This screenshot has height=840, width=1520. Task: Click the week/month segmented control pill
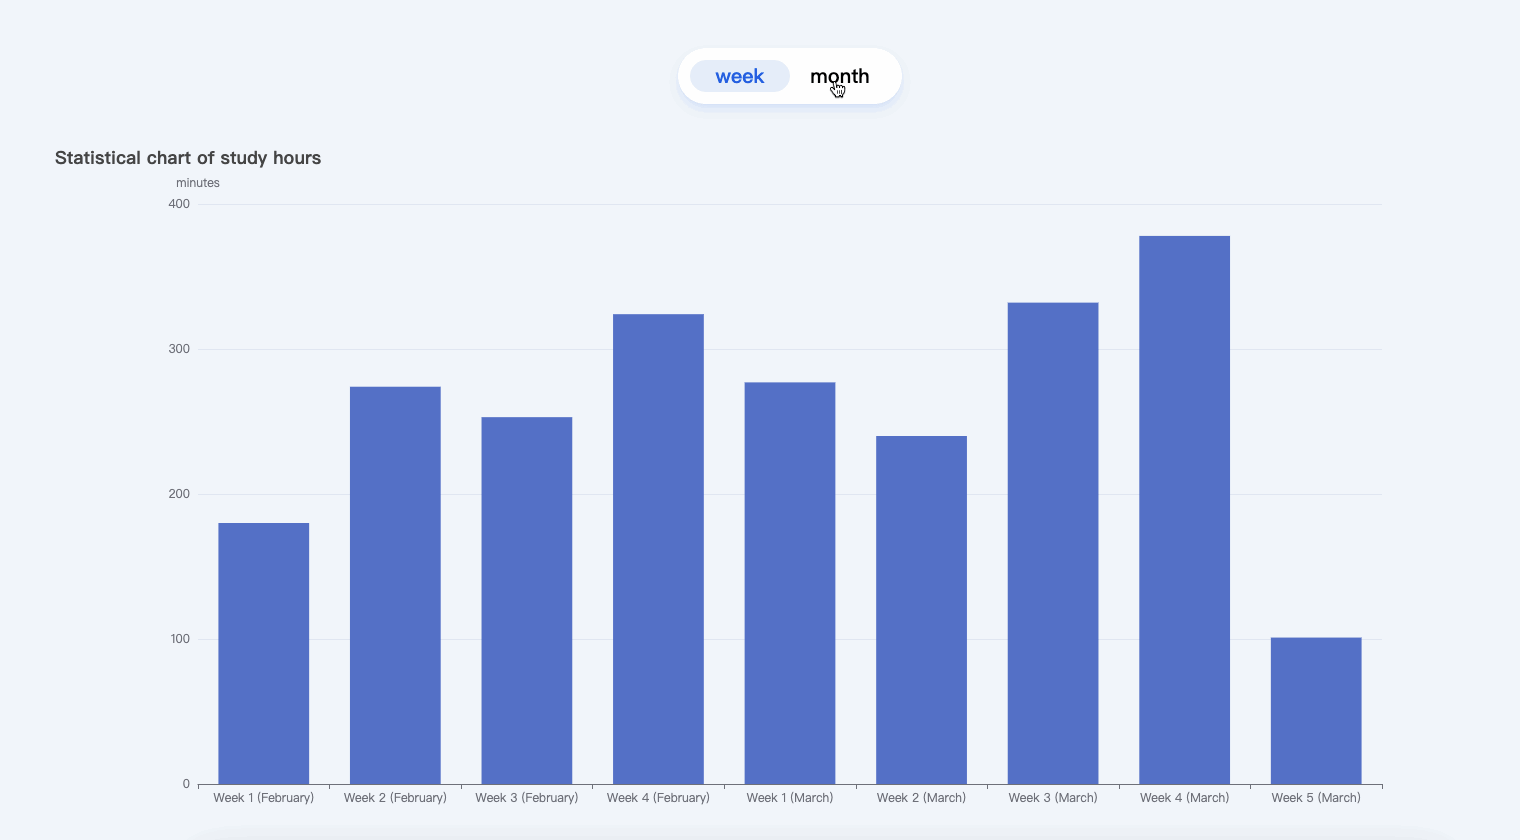coord(790,76)
